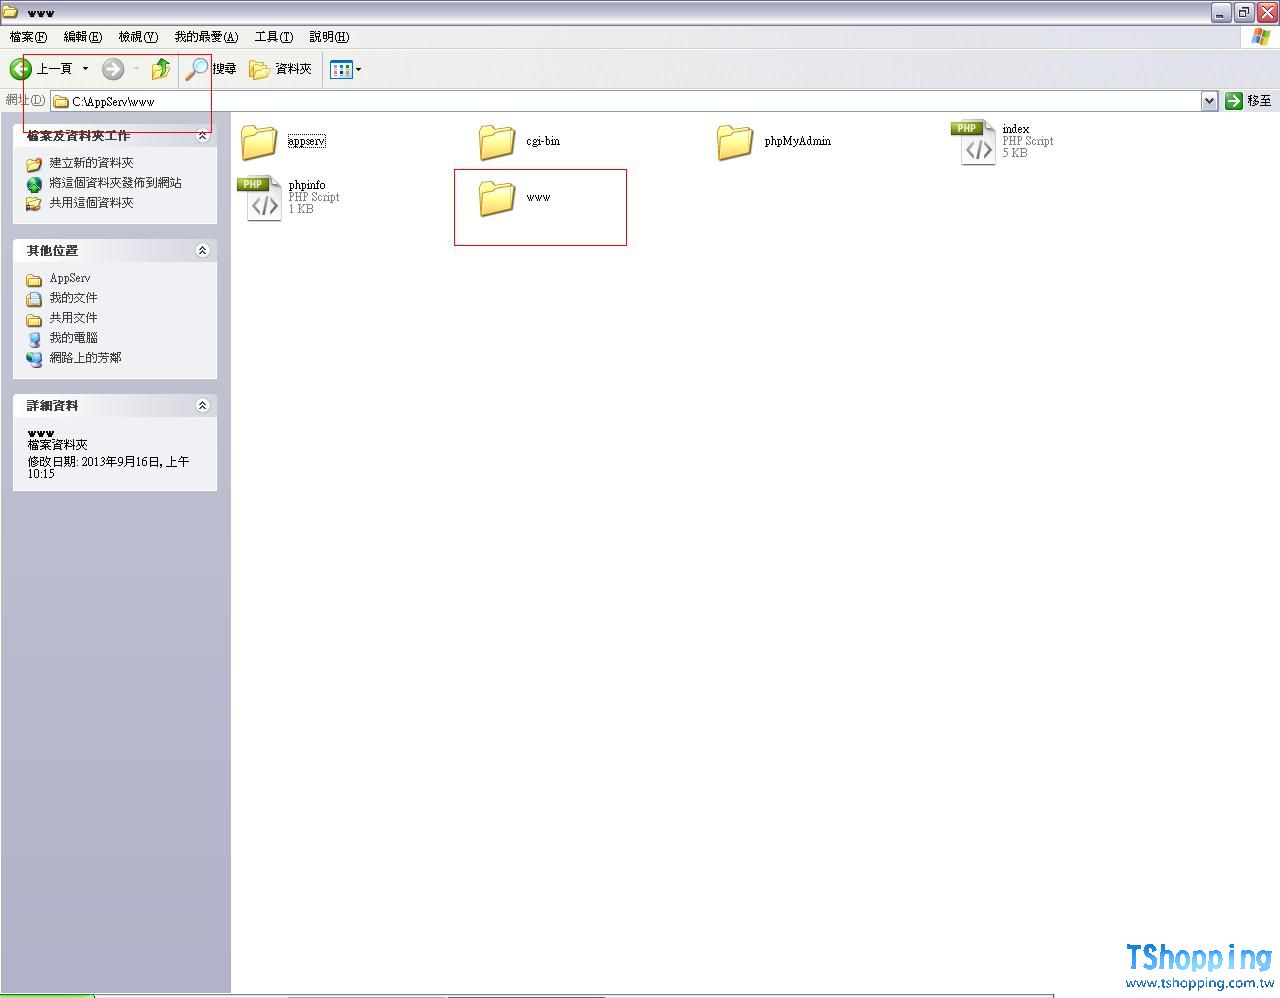Open the Back button history dropdown arrow
The image size is (1280, 998).
[x=85, y=69]
